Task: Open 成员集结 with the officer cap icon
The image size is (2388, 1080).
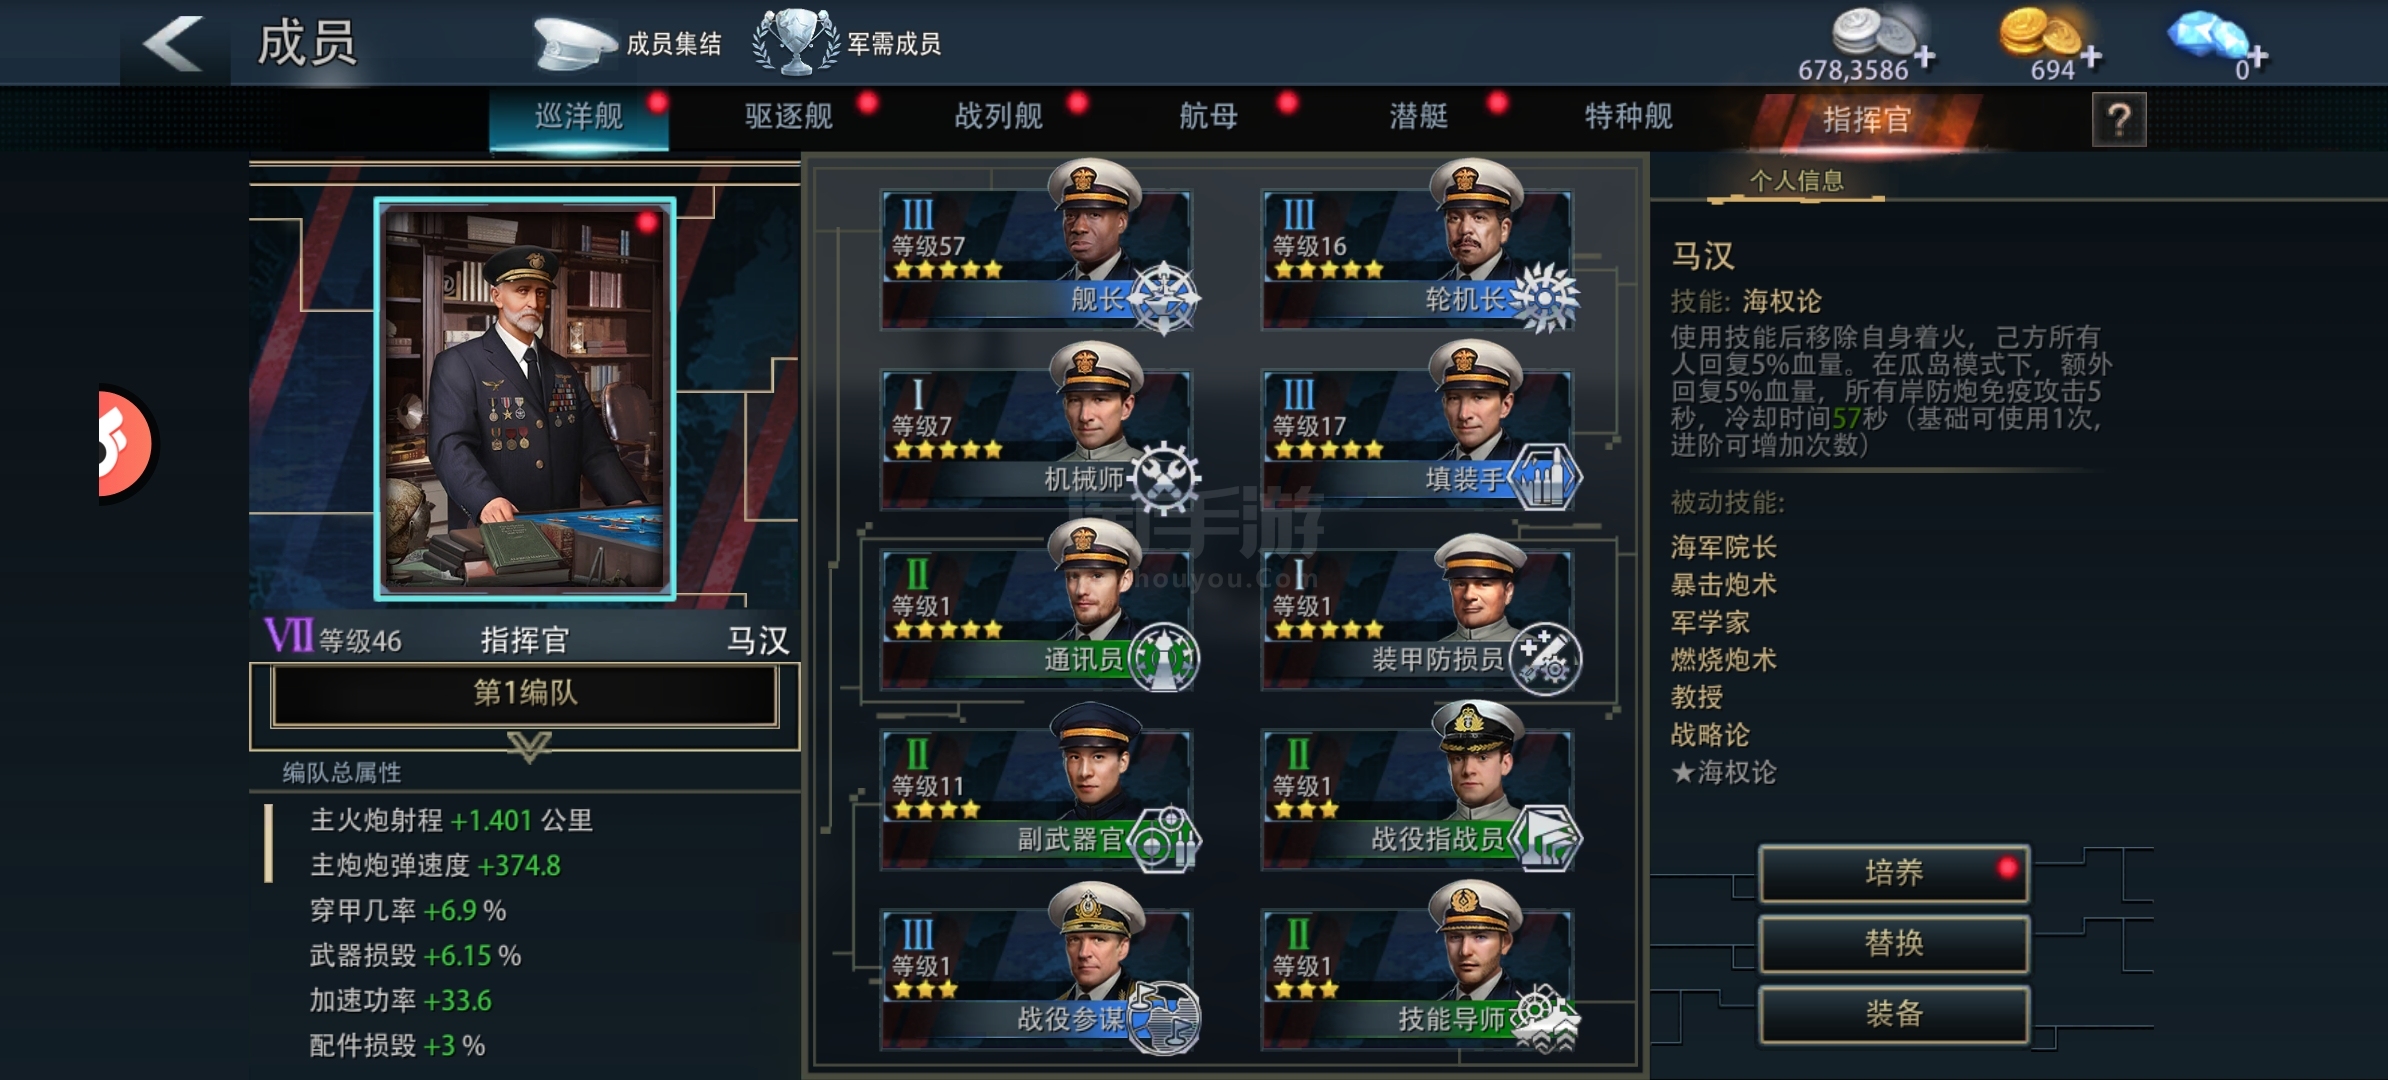Action: (626, 43)
